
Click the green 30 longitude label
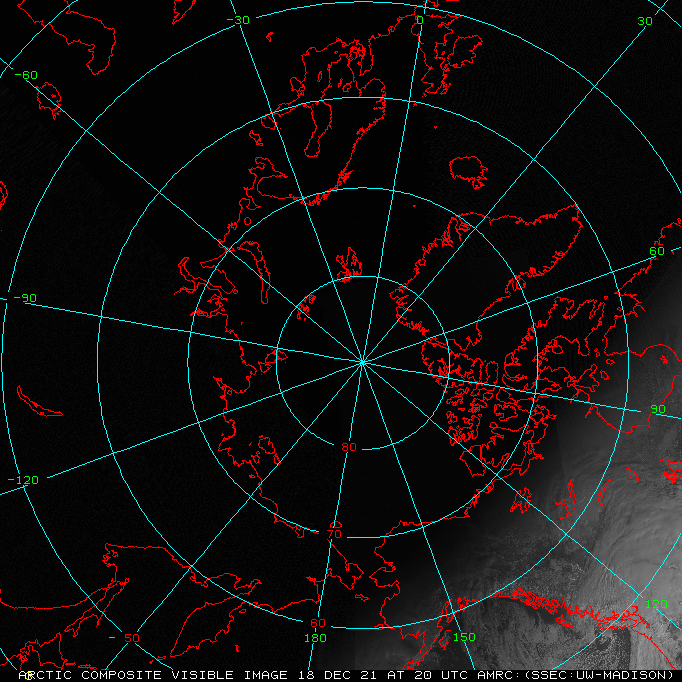point(645,21)
